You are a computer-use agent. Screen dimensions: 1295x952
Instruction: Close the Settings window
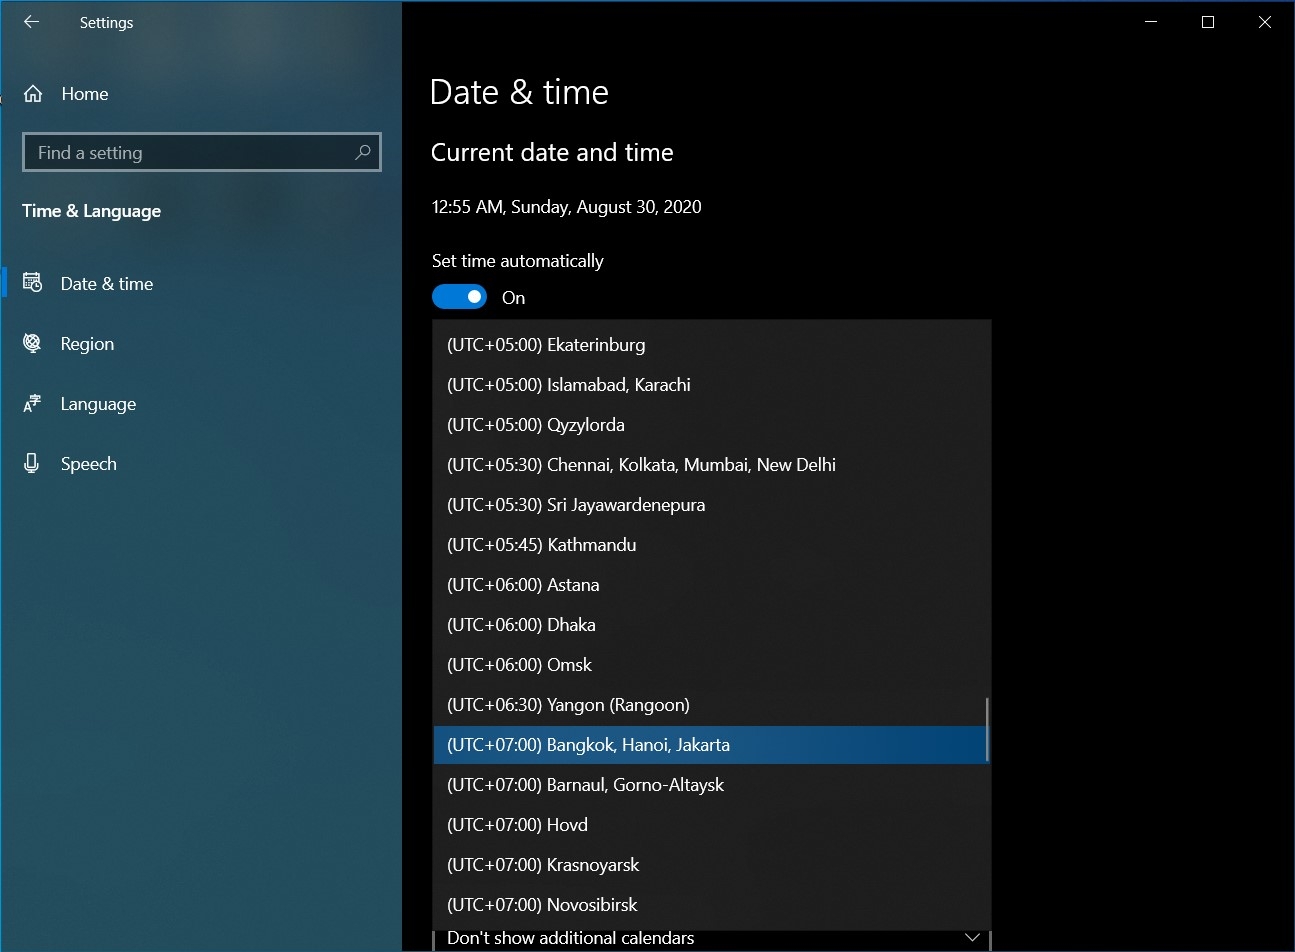(1265, 22)
